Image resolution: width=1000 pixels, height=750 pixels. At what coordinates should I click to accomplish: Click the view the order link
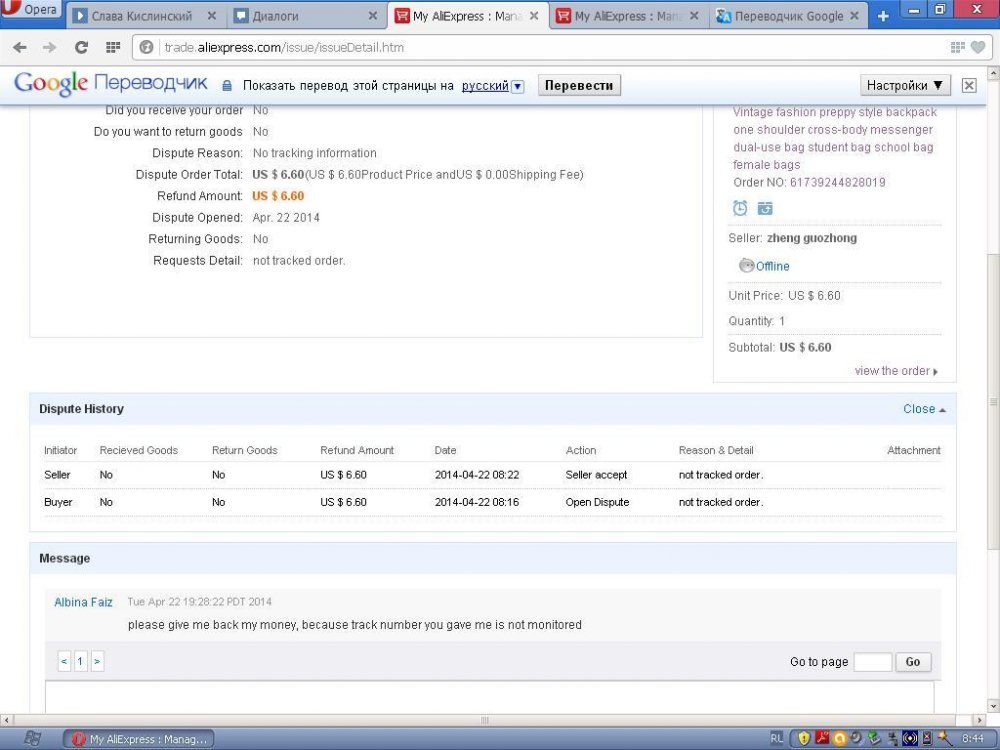pos(895,371)
